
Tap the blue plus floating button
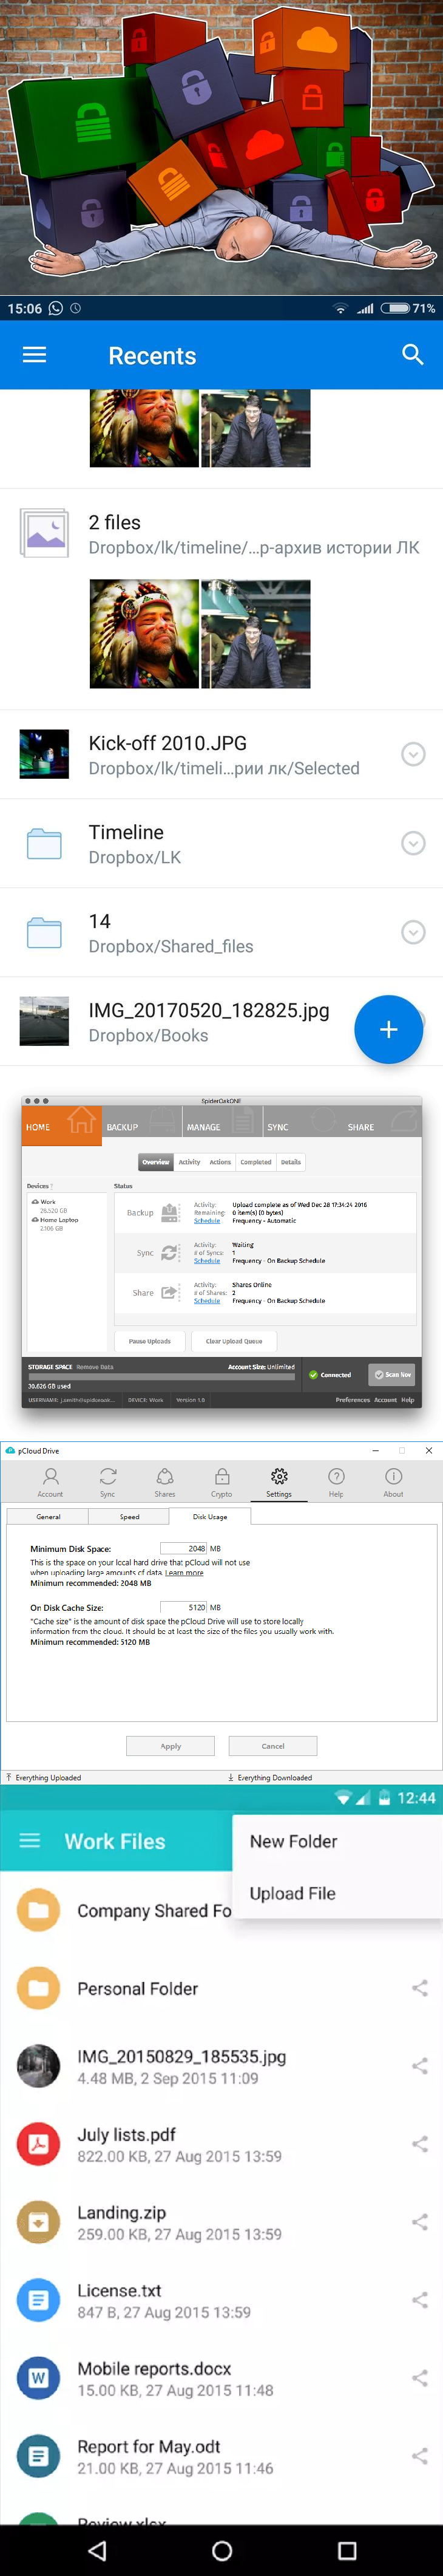pos(388,1029)
